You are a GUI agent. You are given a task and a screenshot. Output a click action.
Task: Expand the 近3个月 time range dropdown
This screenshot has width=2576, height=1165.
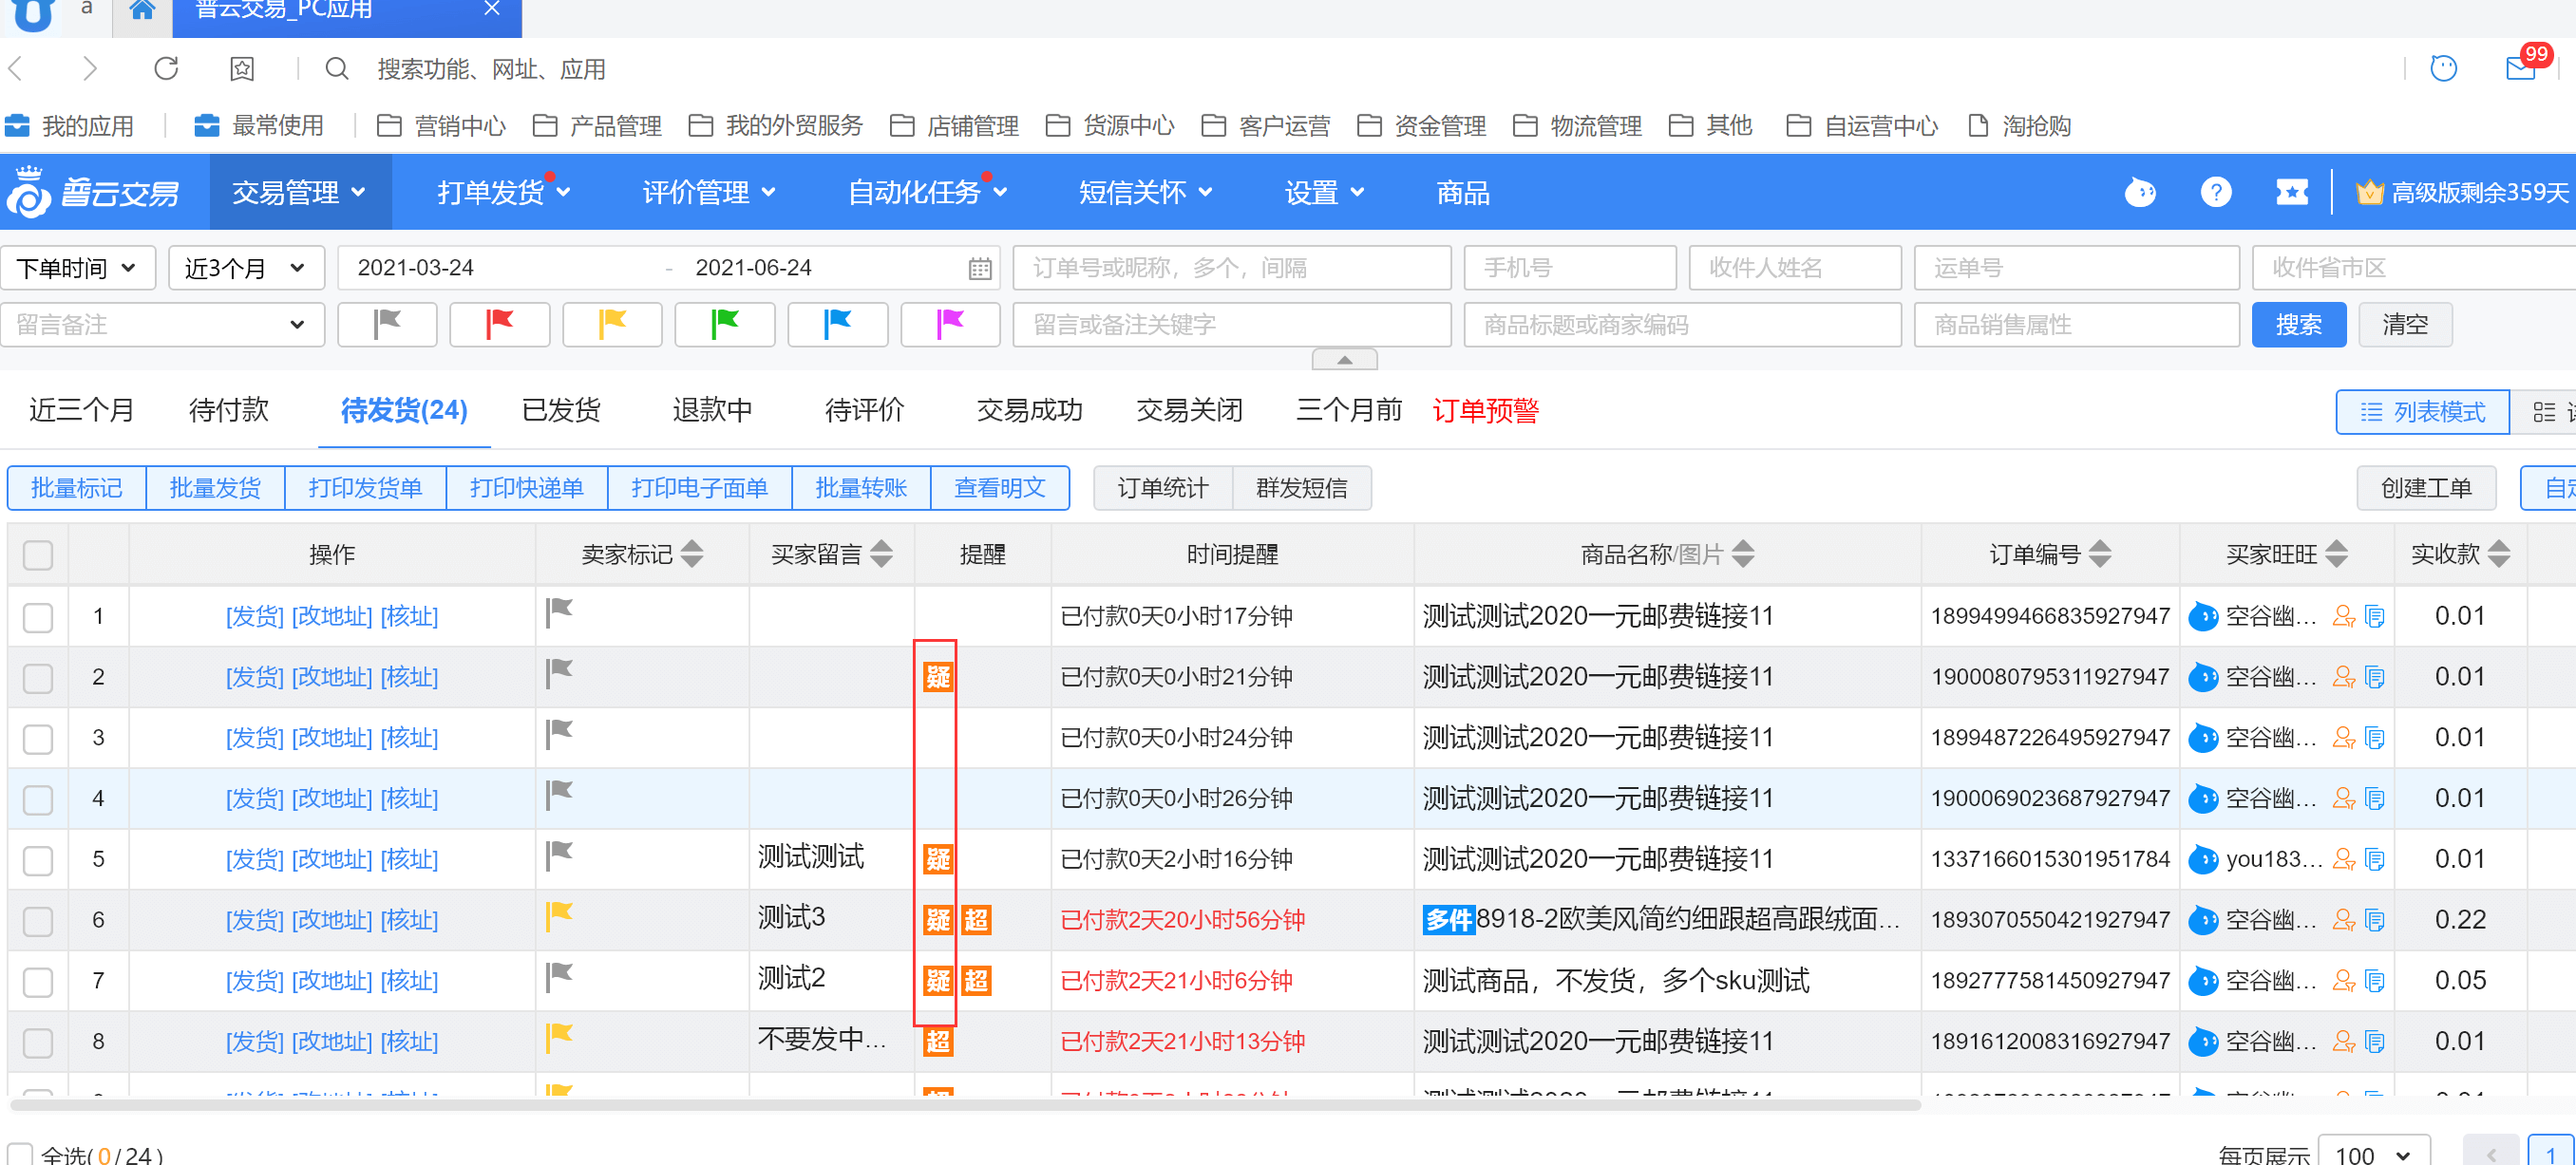coord(245,268)
